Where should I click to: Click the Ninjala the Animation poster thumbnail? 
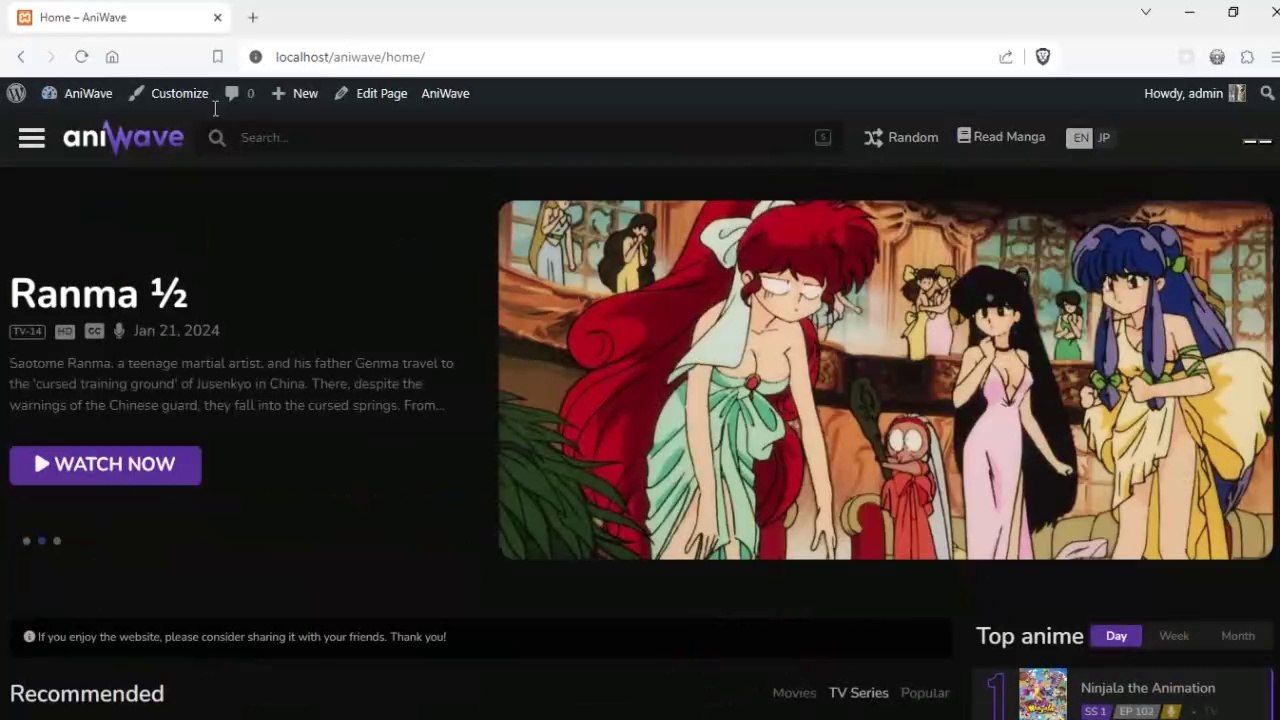1043,695
